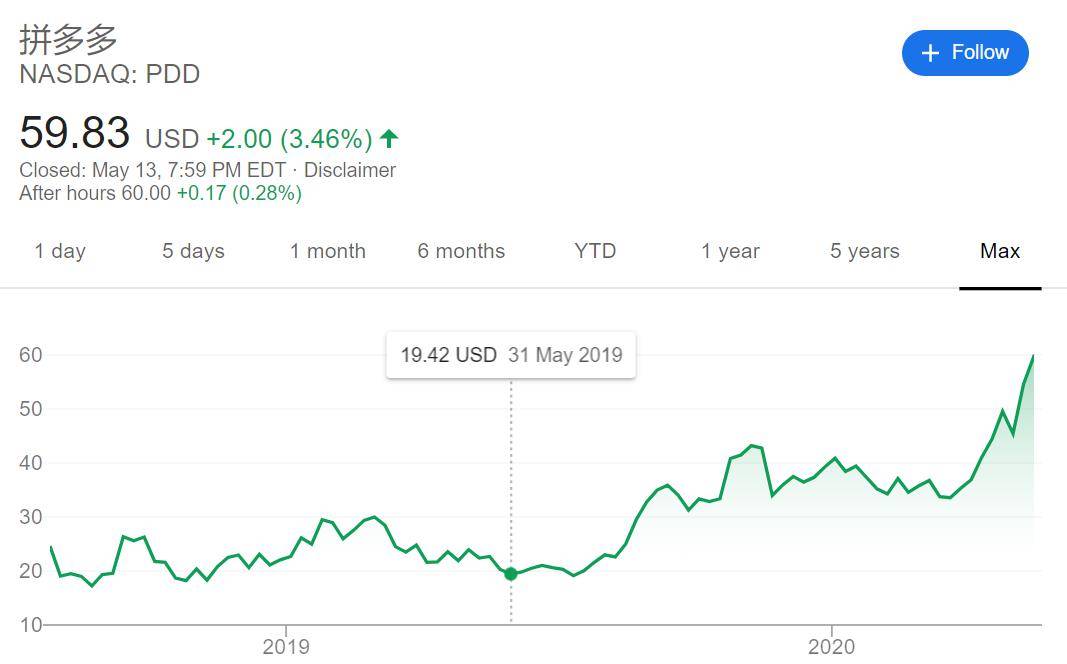Click the green up arrow beside percentage change
Screen dimensions: 1067x664
click(x=389, y=138)
